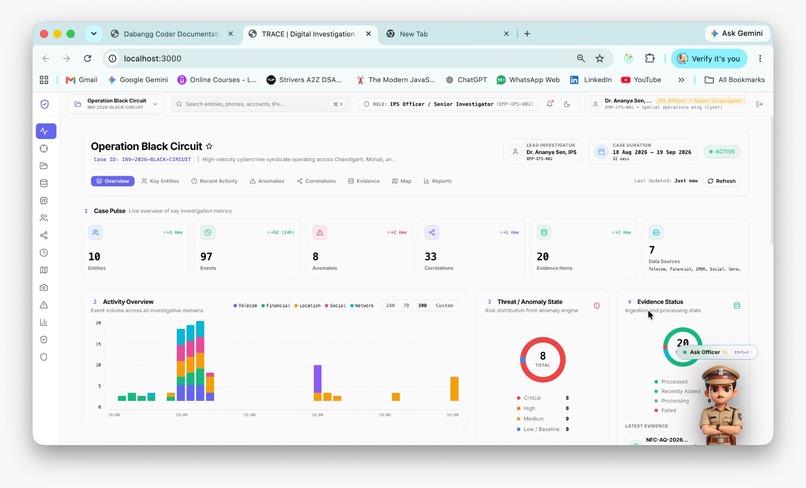Open the people icon in the sidebar

coord(44,218)
